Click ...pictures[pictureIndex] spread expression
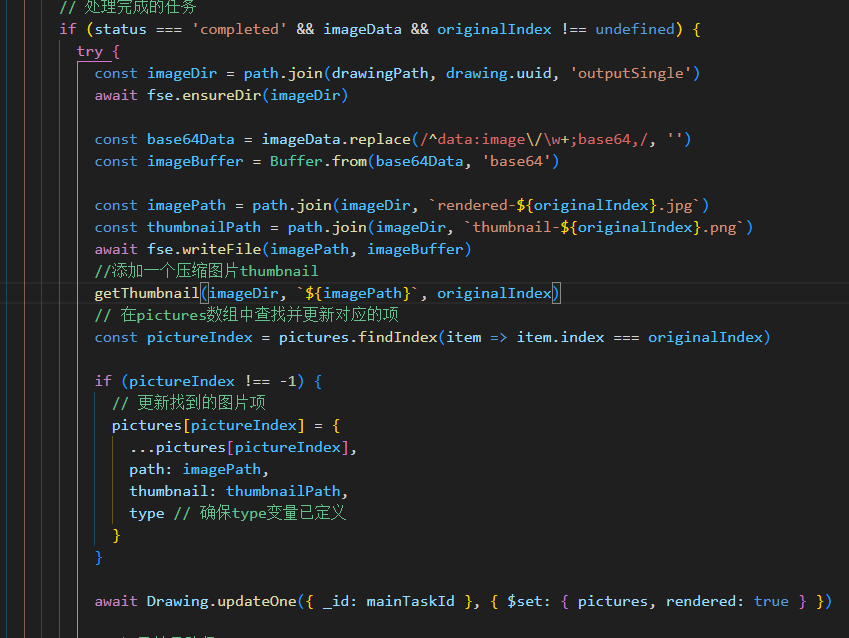The height and width of the screenshot is (638, 849). click(239, 447)
